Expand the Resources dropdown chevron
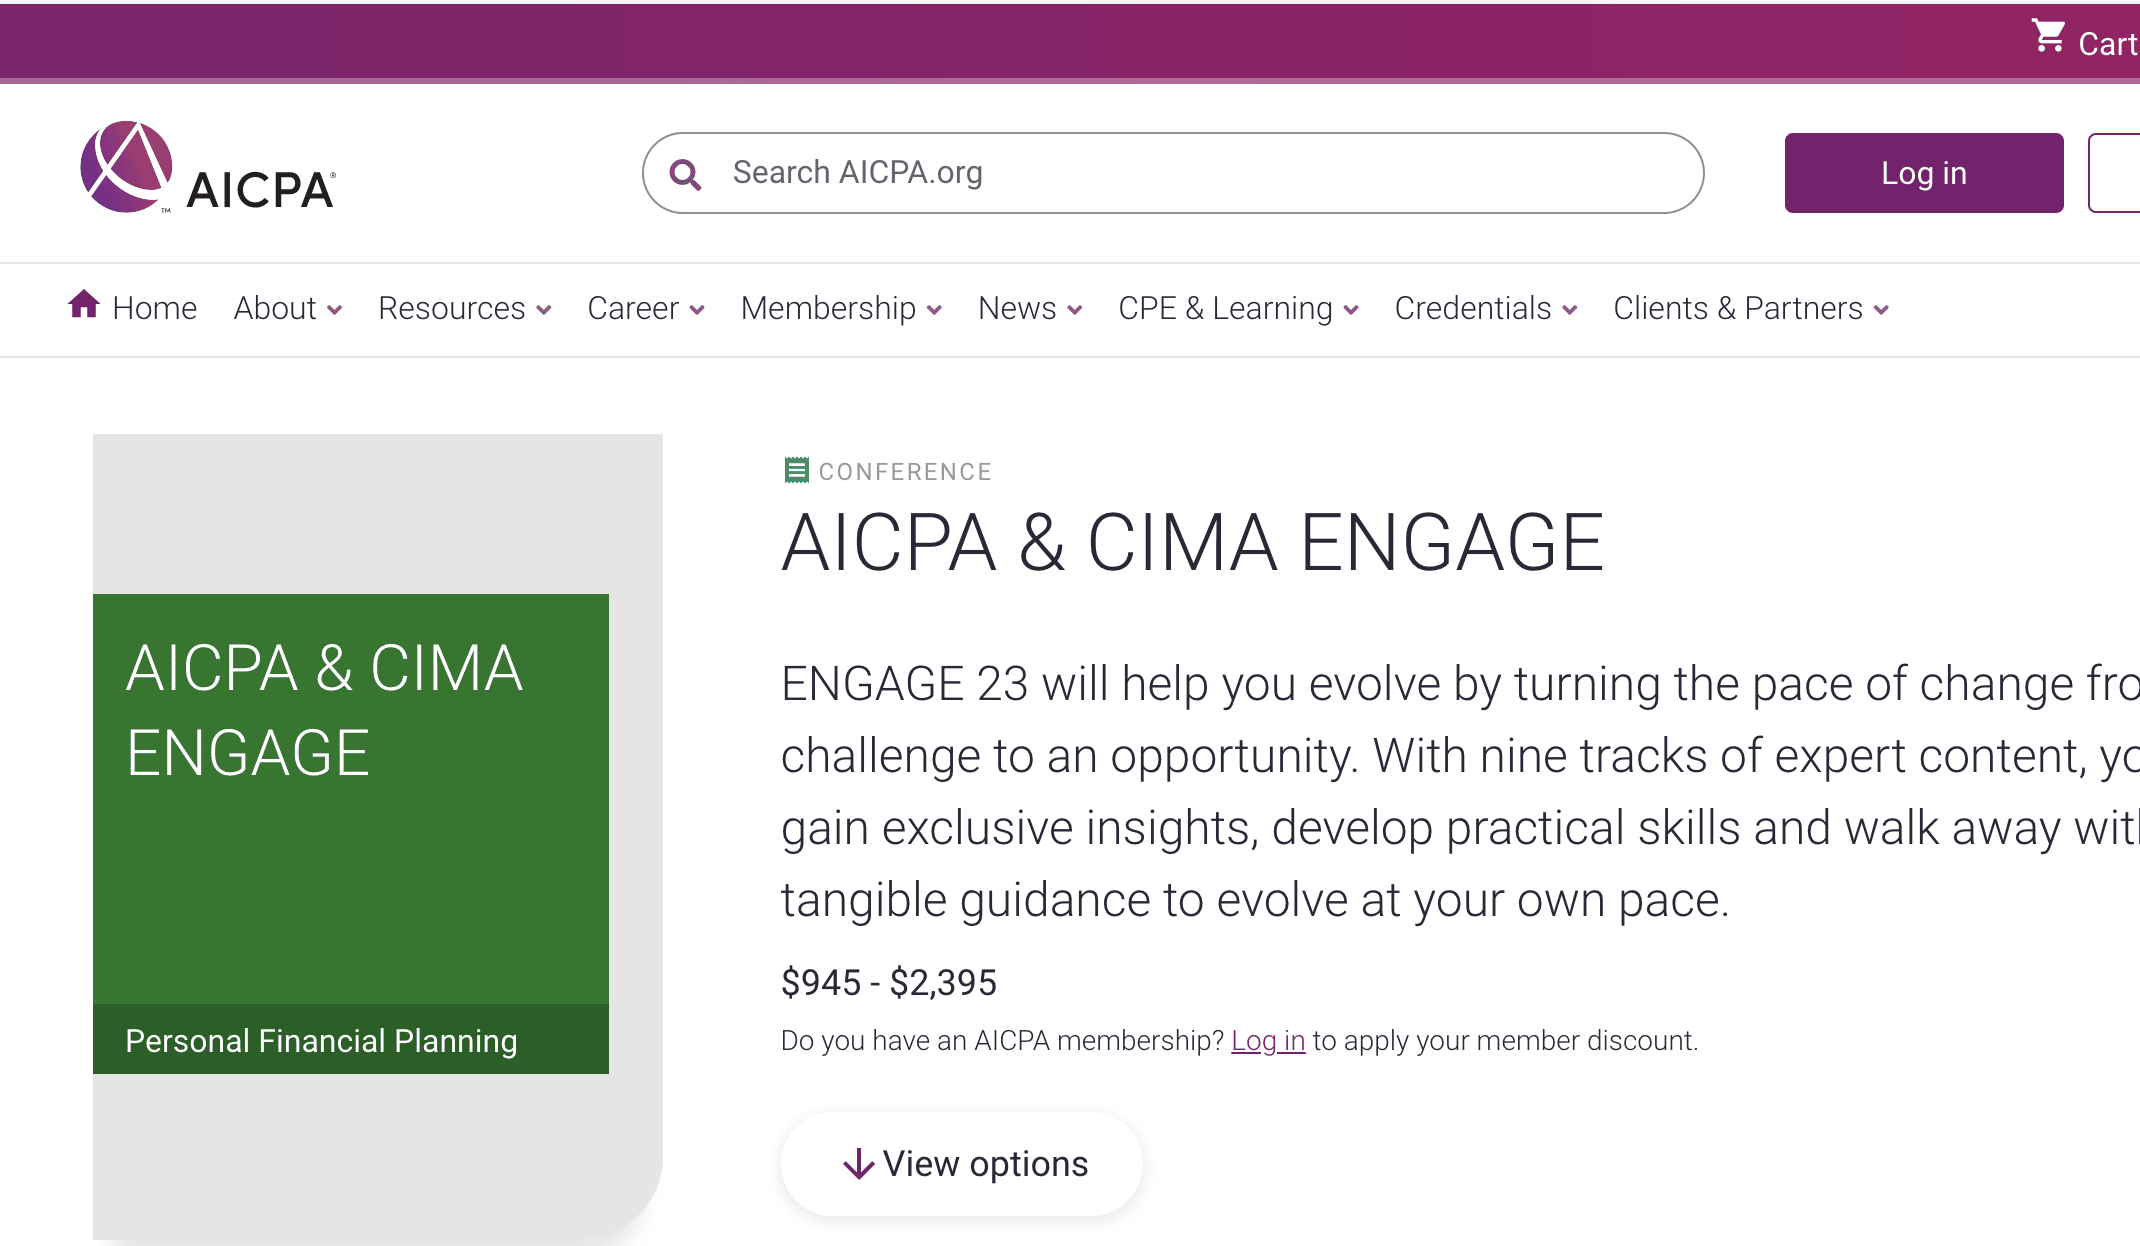2140x1246 pixels. point(544,310)
